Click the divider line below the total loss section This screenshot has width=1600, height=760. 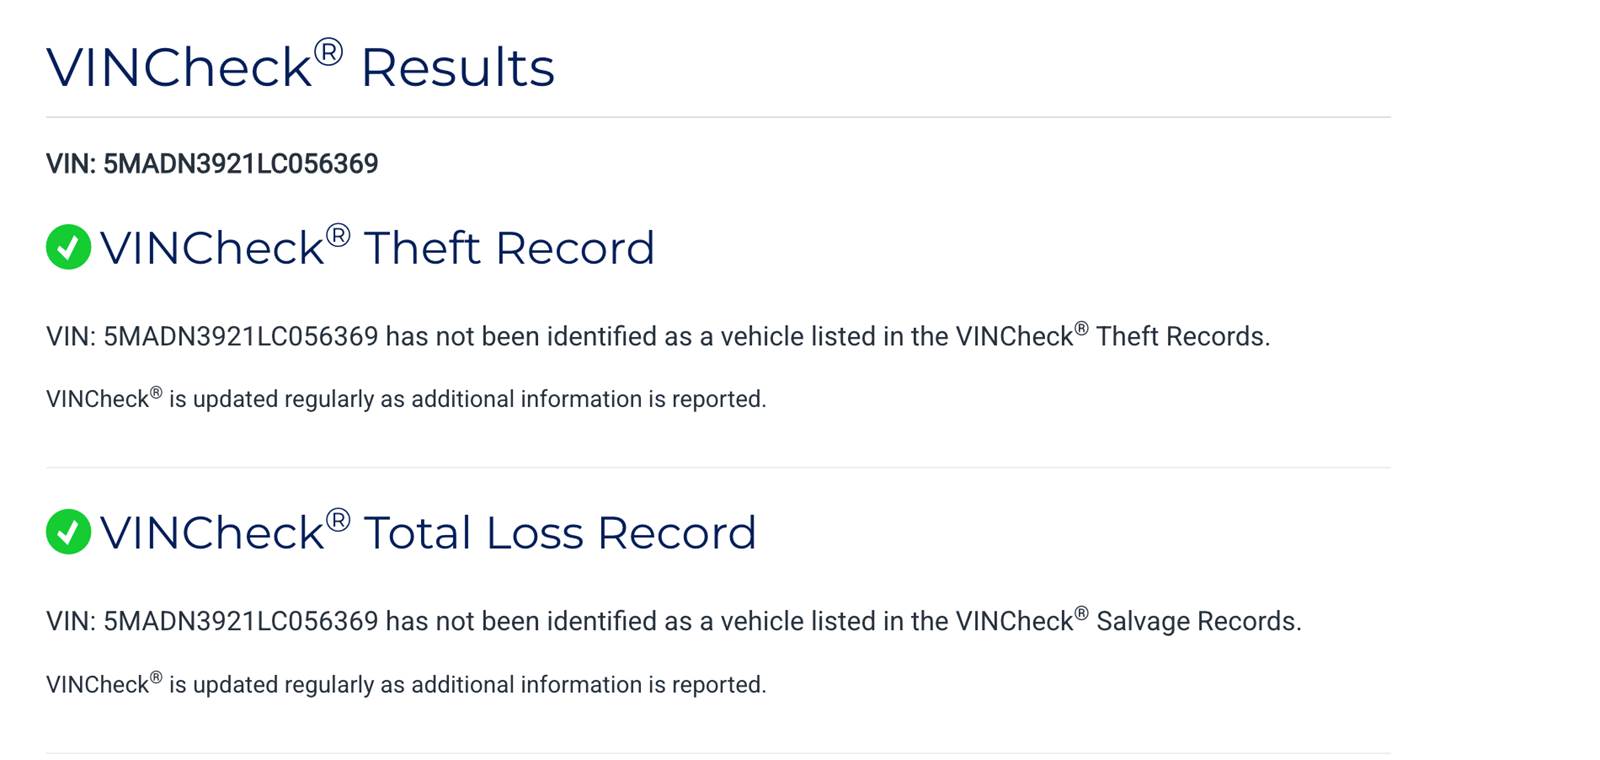(x=718, y=753)
